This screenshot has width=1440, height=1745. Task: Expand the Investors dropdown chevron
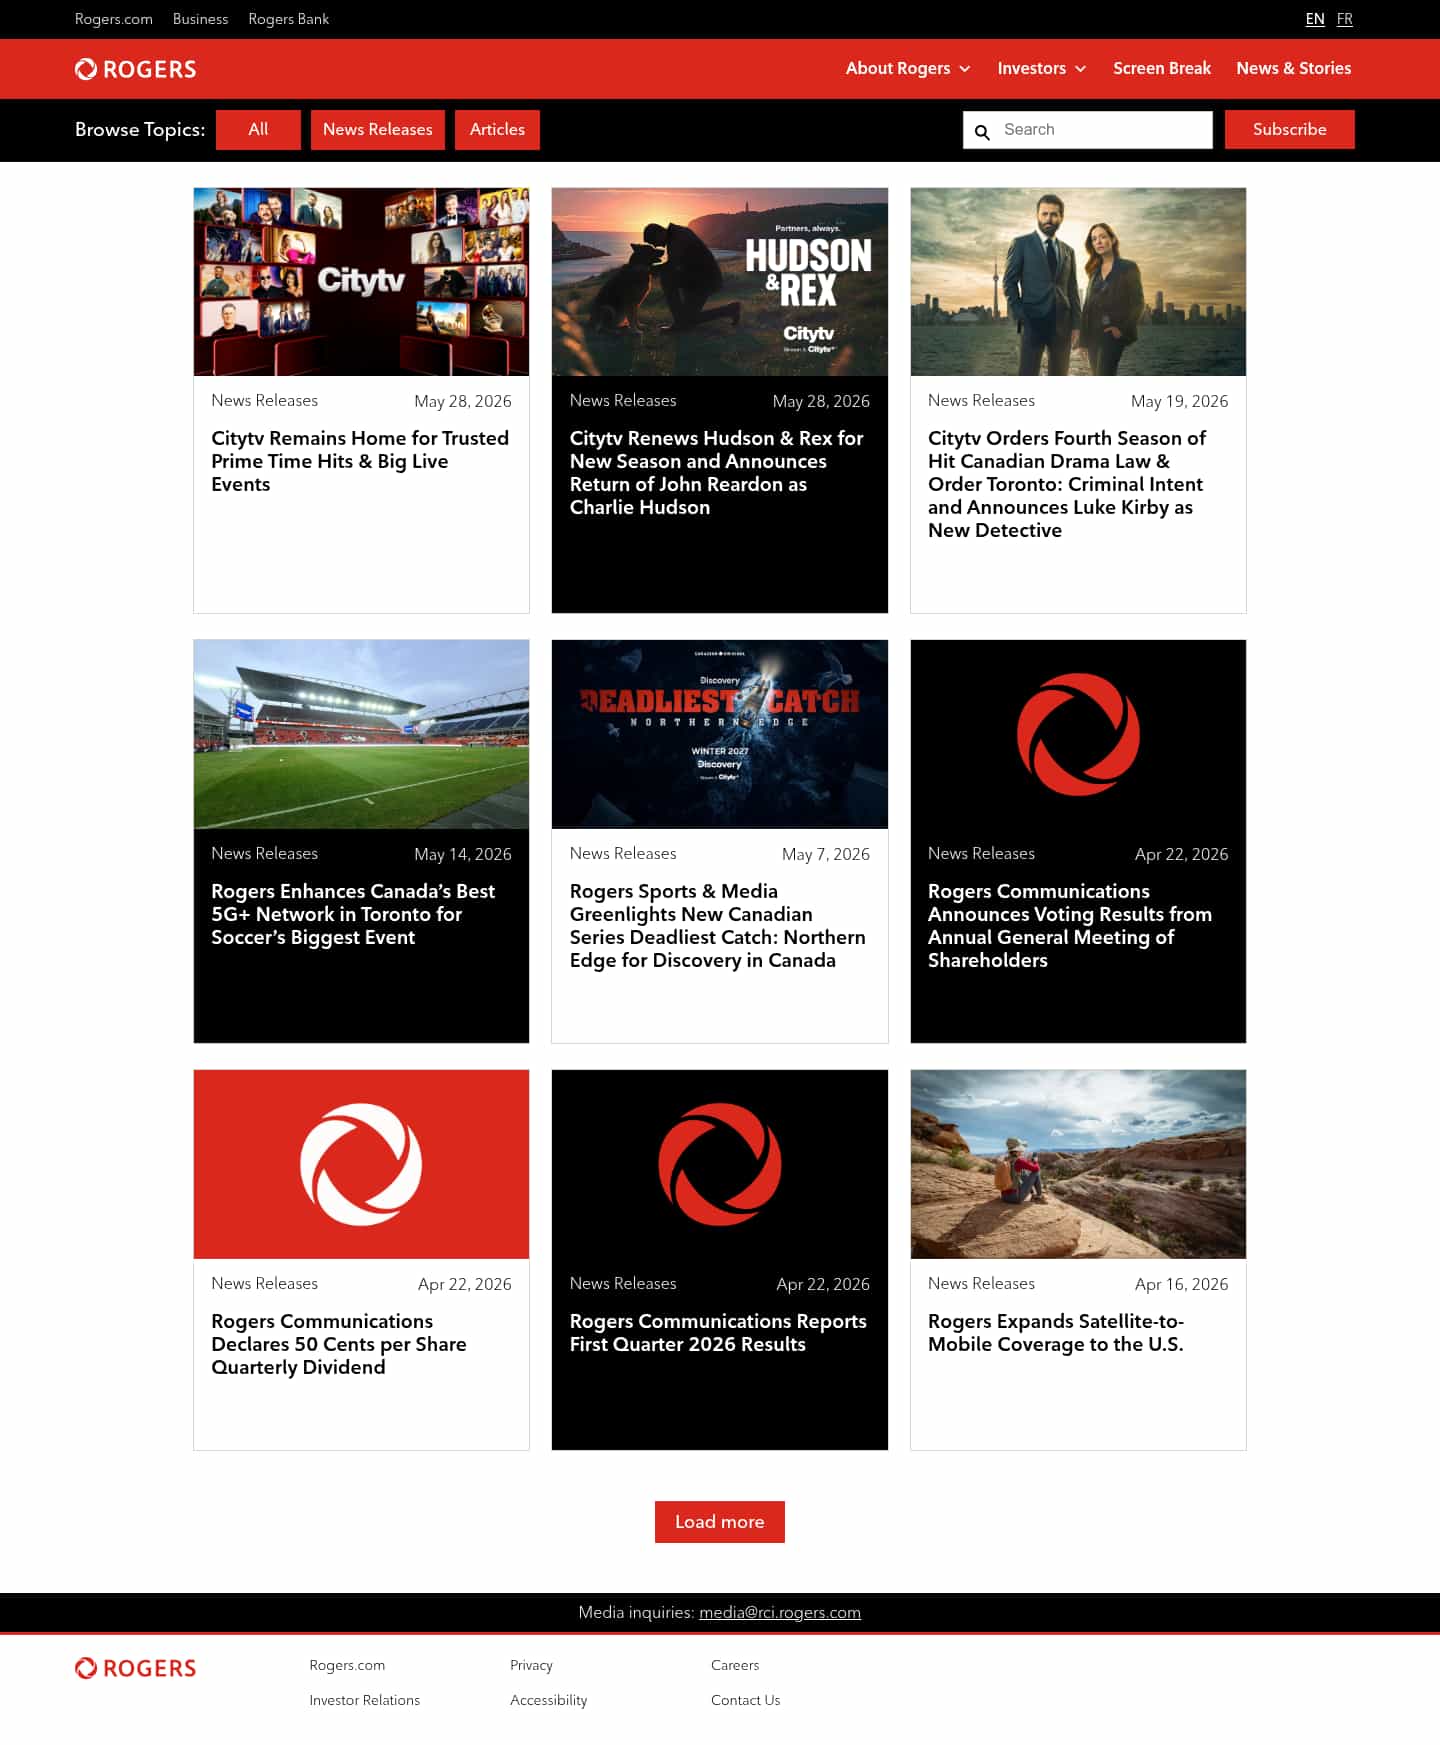1081,69
